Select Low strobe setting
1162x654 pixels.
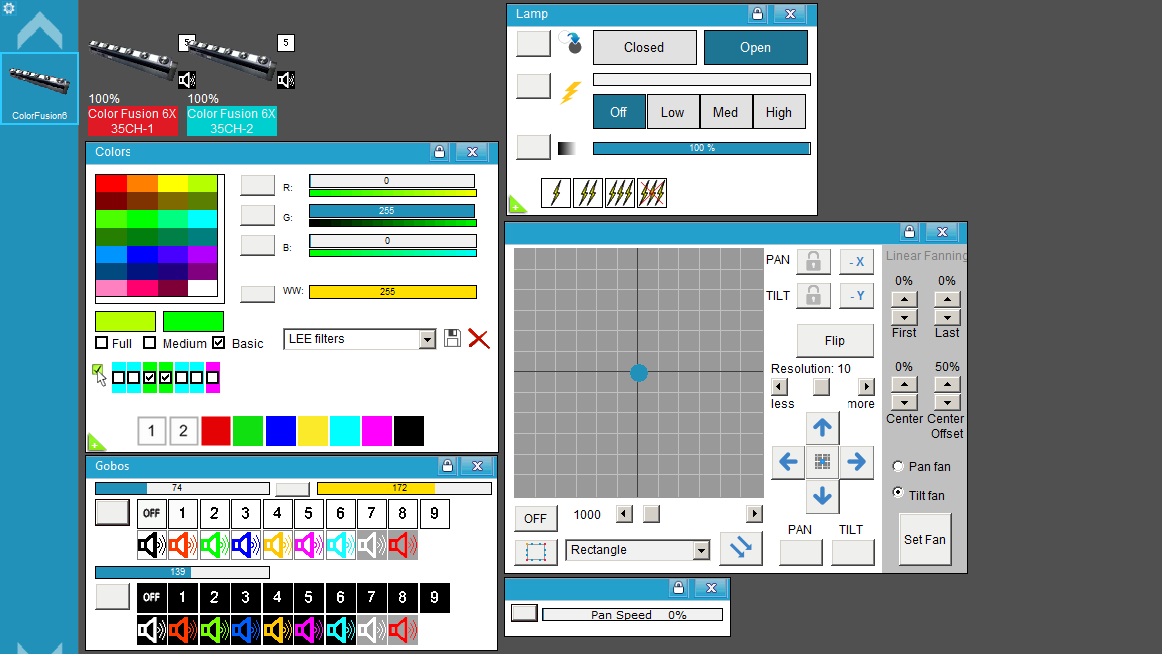pos(672,113)
